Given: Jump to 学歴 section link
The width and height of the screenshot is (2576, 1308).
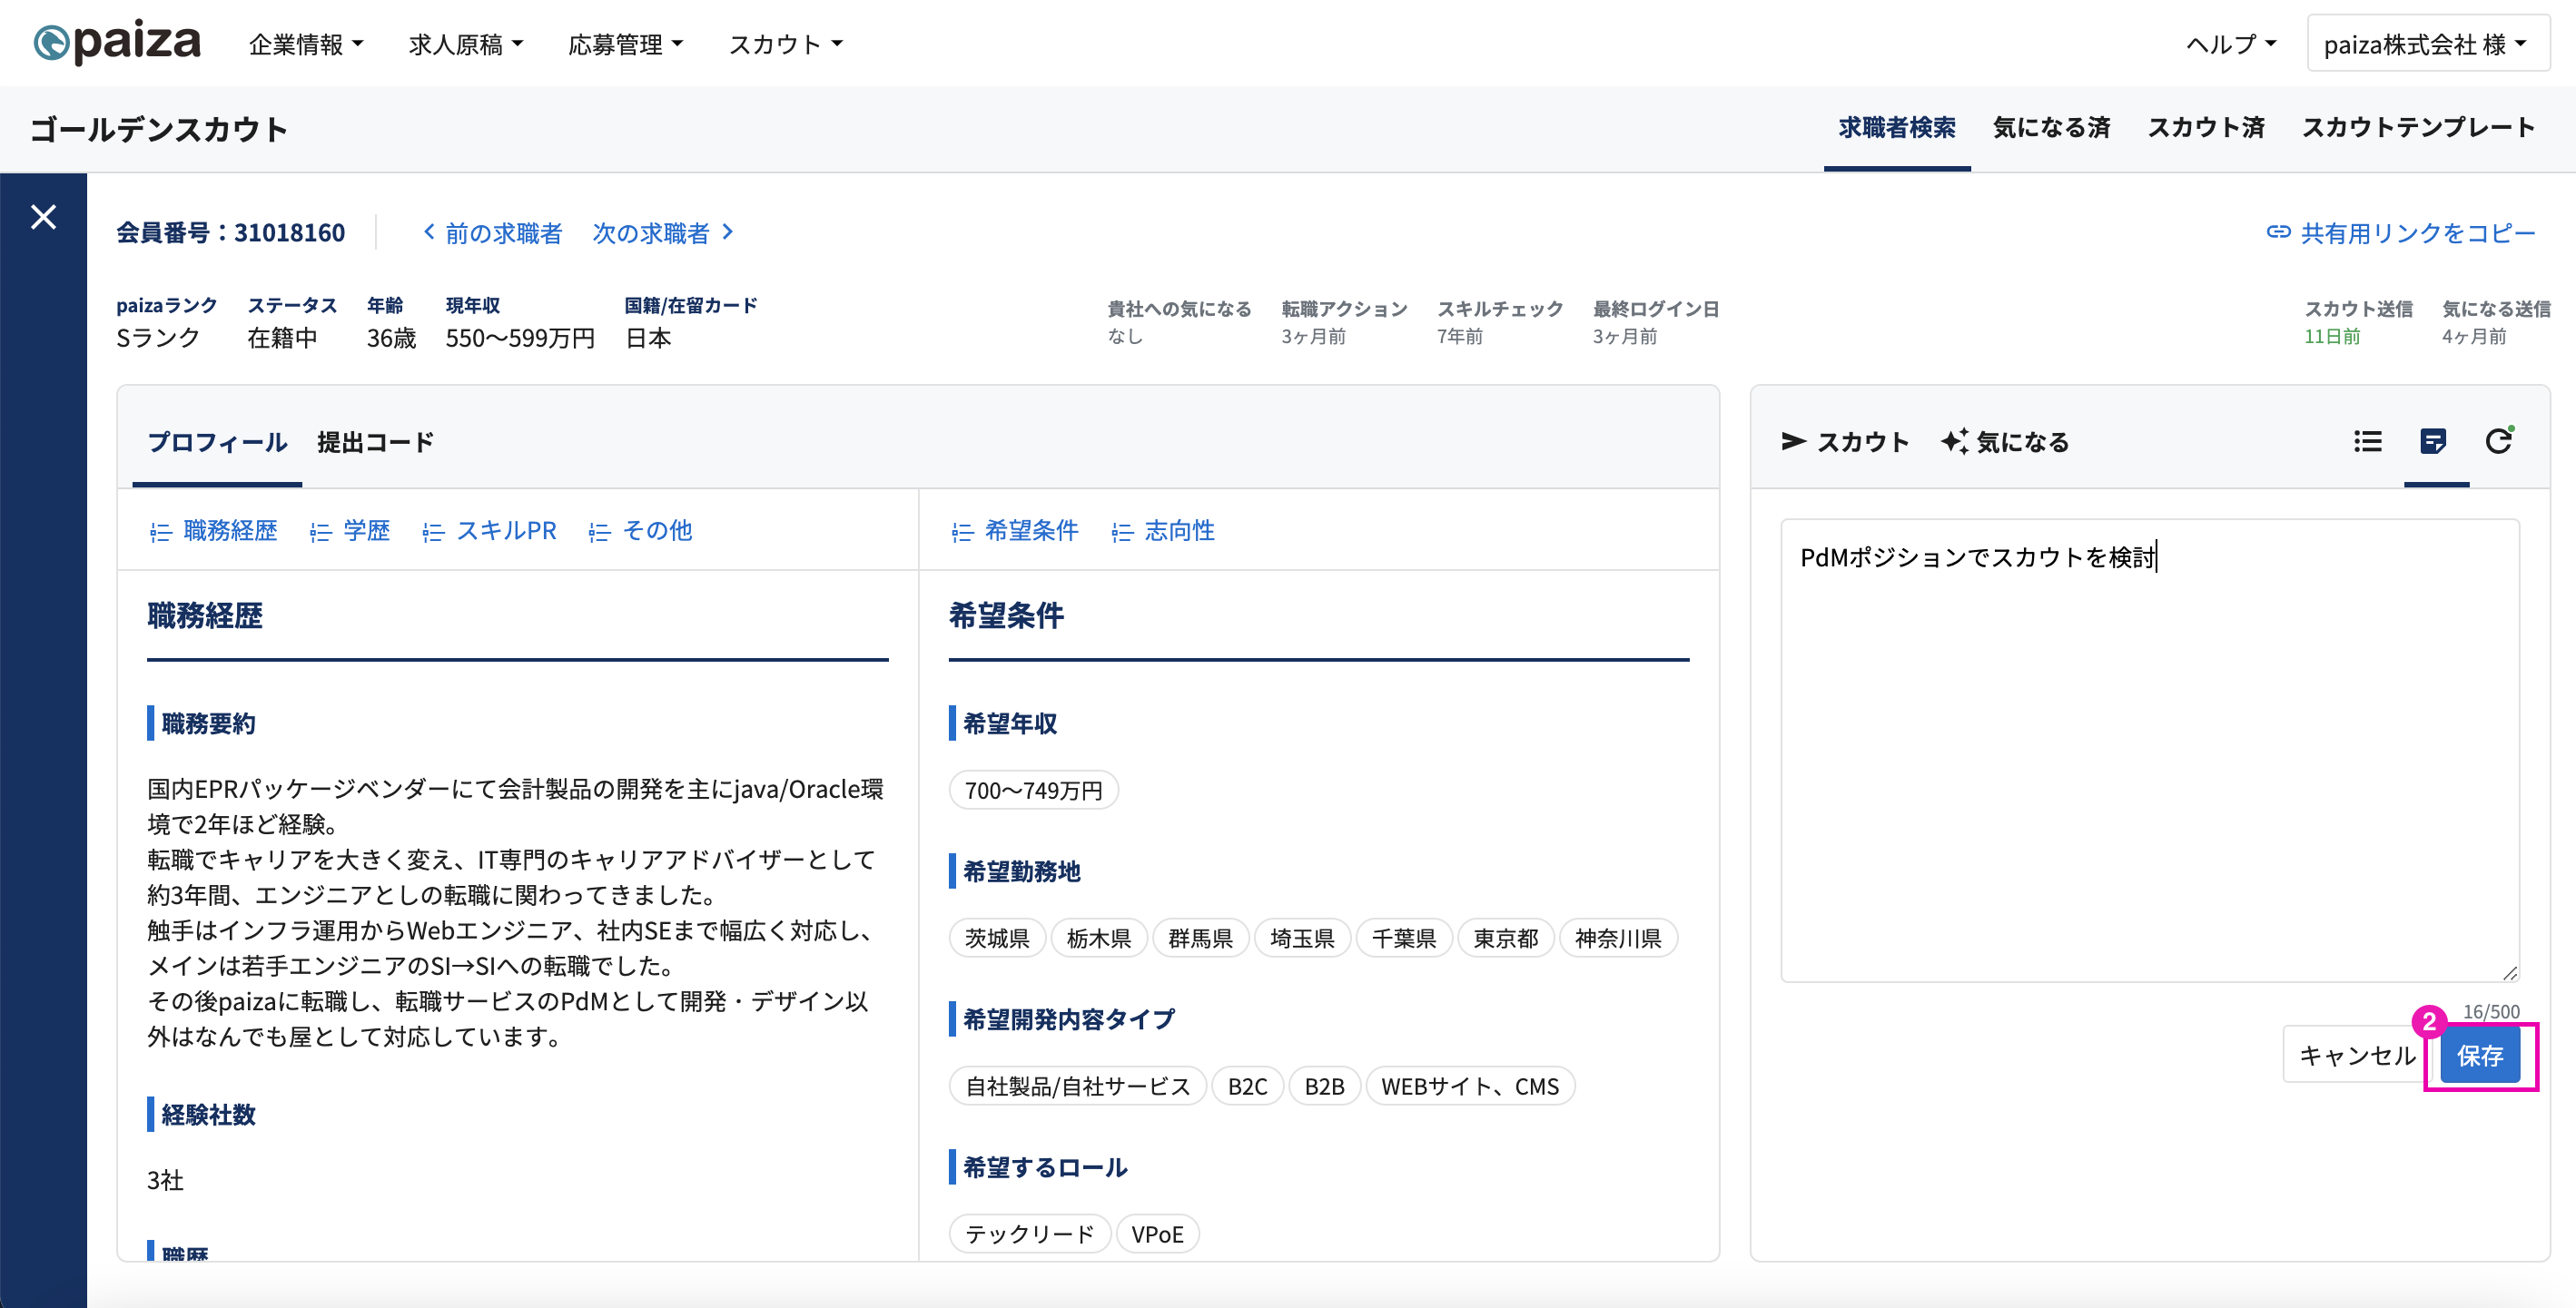Looking at the screenshot, I should tap(349, 530).
